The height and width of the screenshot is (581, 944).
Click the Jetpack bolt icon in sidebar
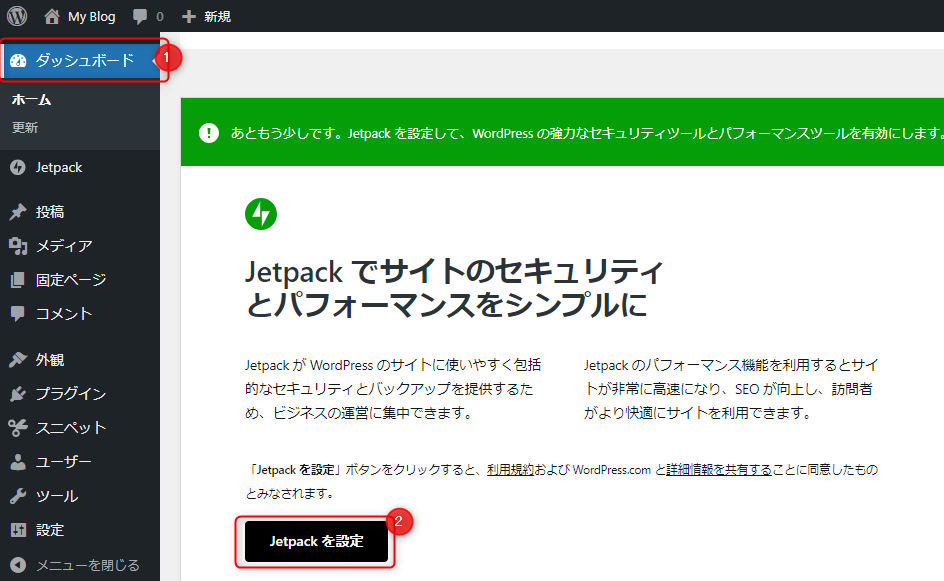(18, 167)
